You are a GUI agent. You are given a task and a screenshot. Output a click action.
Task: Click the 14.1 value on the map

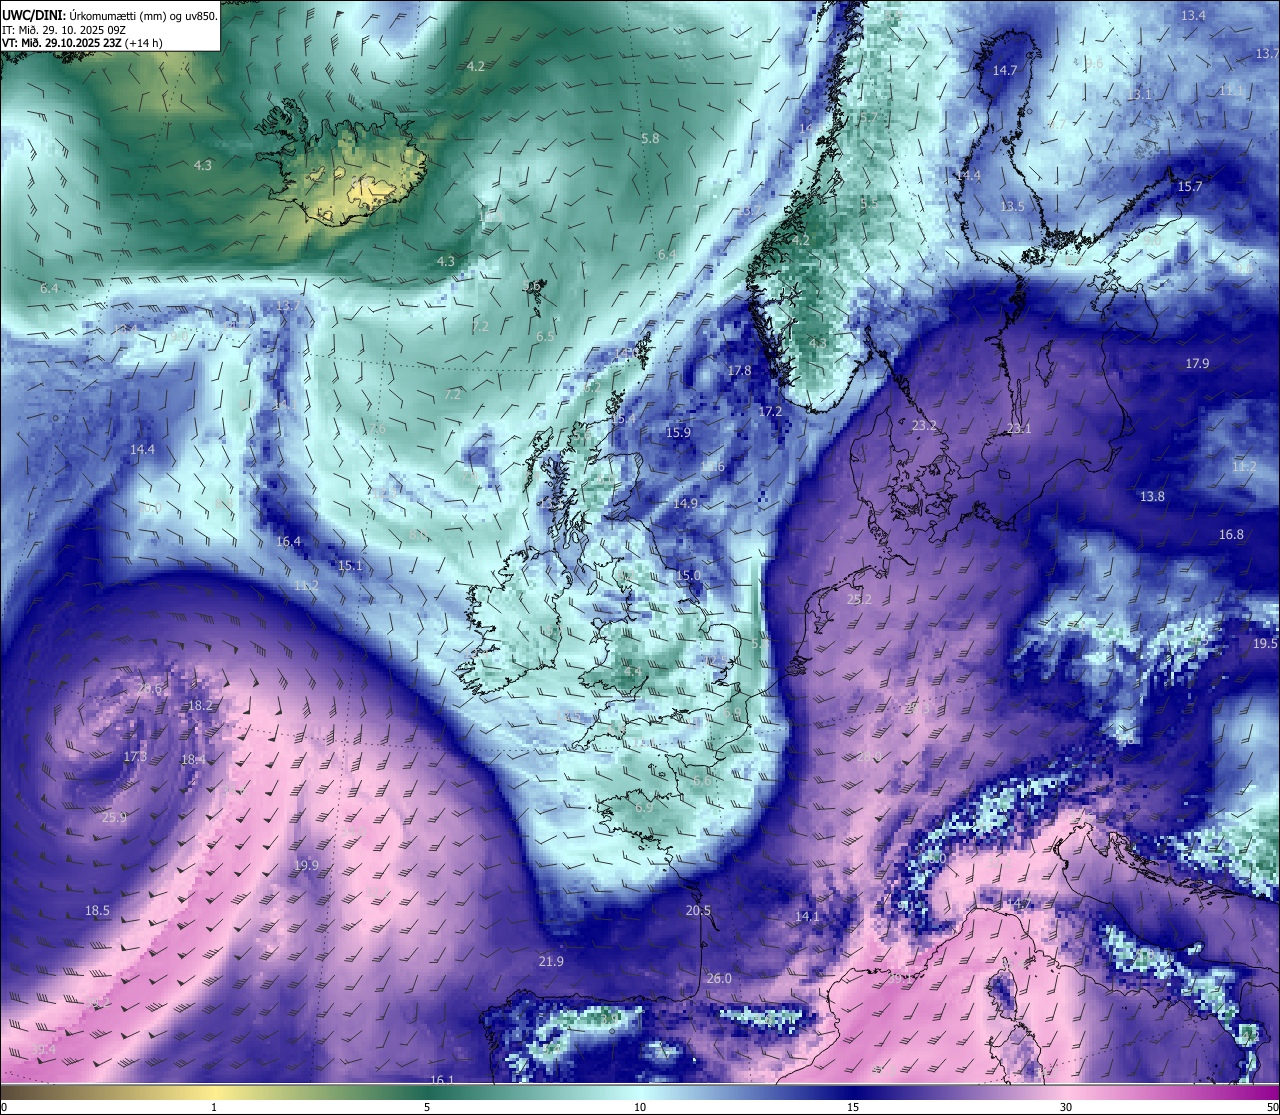[806, 916]
